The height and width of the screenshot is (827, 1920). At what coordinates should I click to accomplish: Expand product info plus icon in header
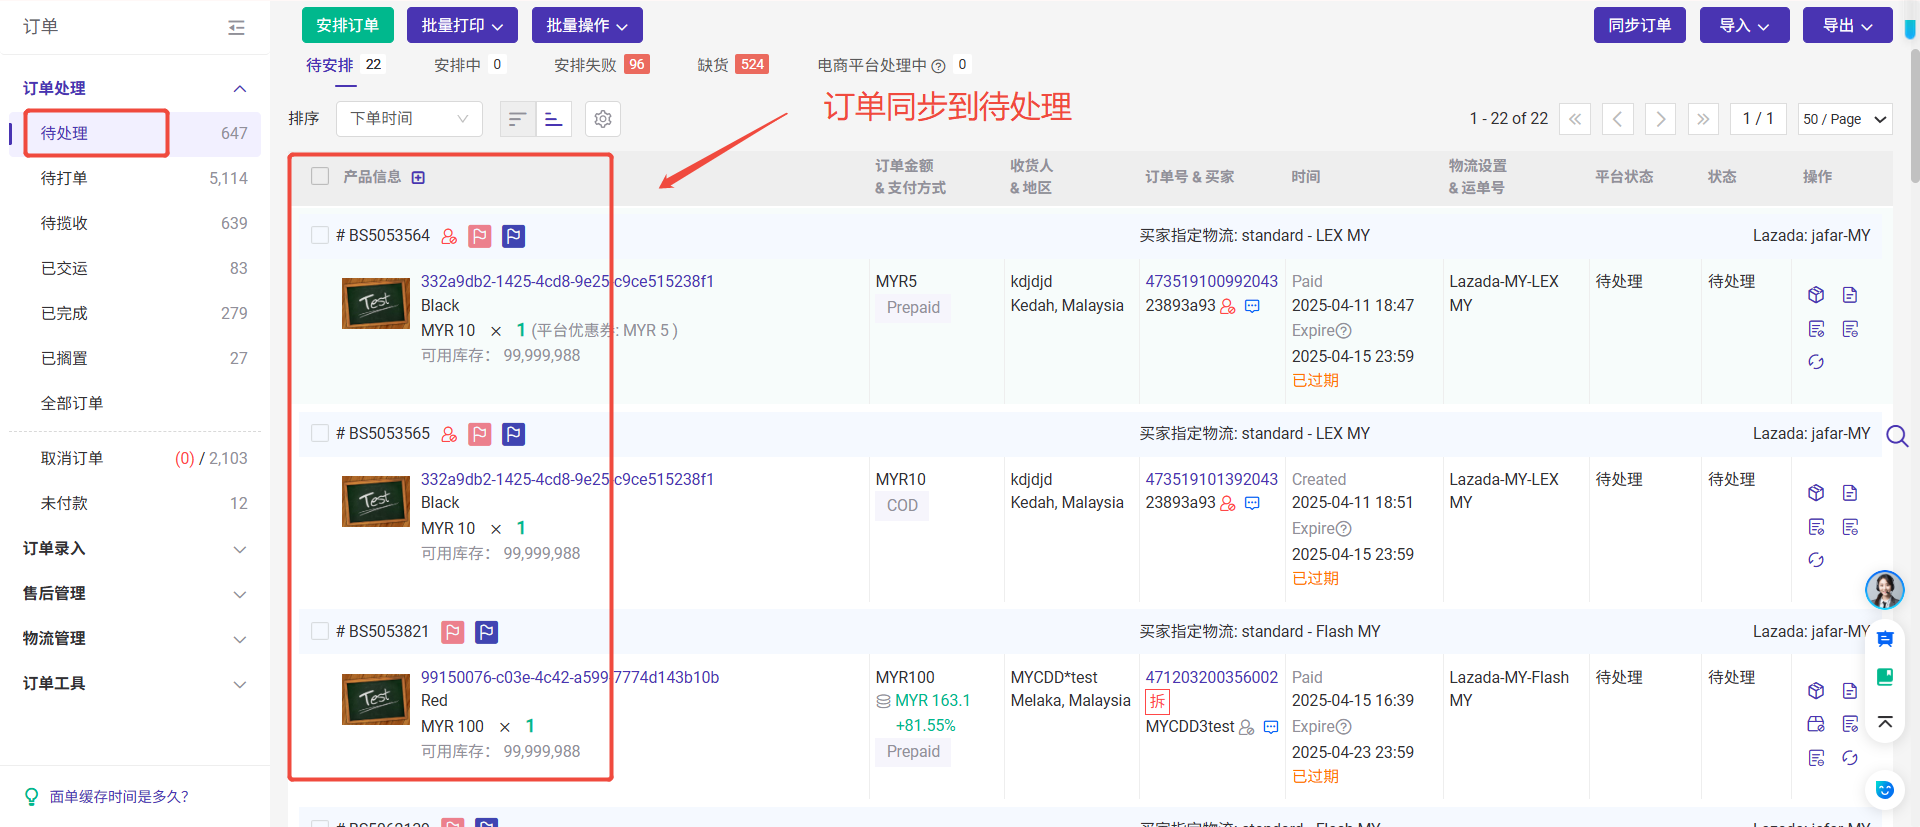pos(418,178)
